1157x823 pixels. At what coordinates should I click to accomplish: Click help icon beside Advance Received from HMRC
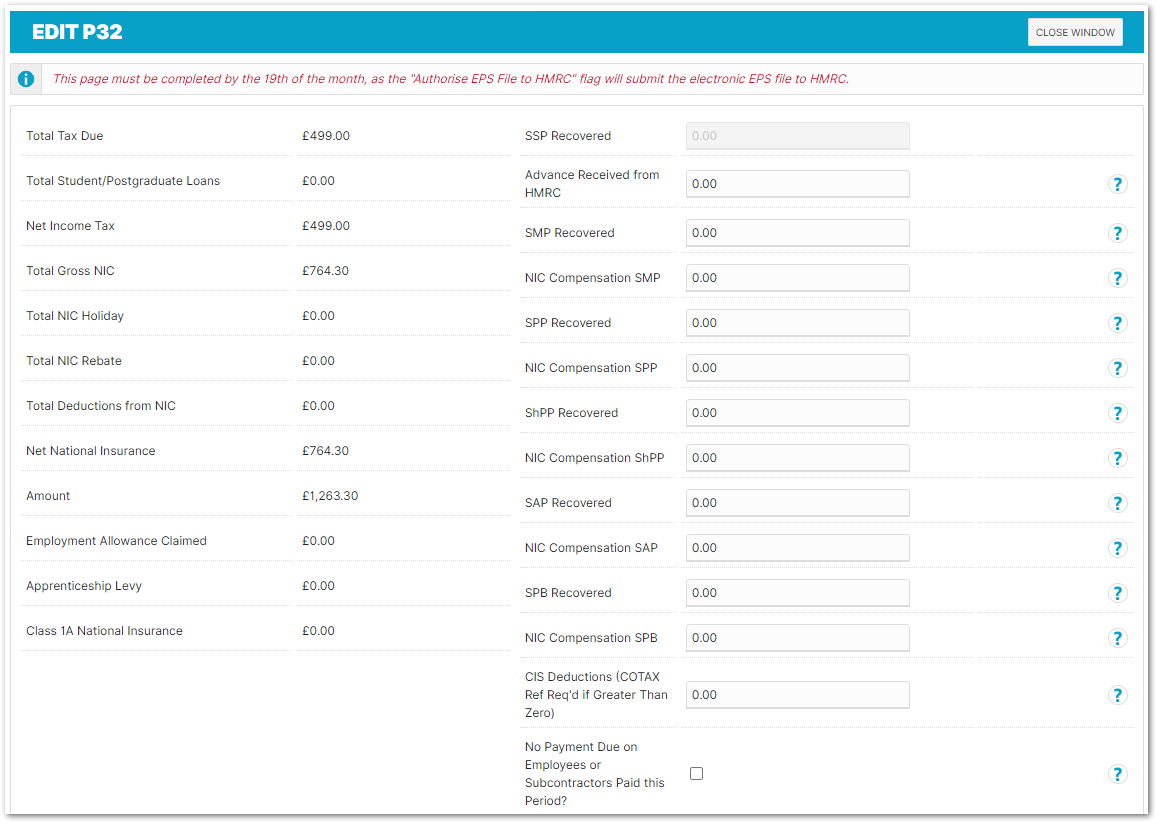coord(1117,184)
